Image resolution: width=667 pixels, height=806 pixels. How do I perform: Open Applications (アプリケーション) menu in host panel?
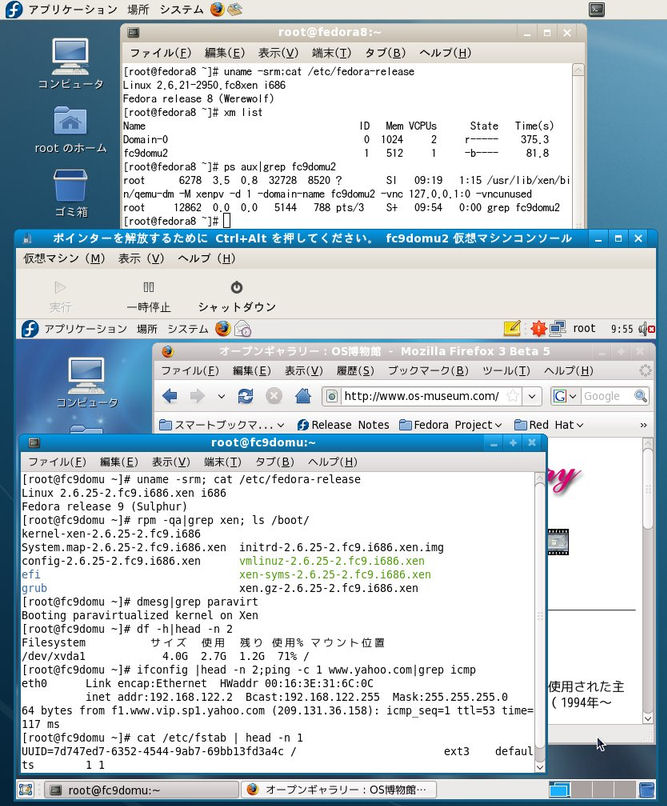tap(72, 9)
